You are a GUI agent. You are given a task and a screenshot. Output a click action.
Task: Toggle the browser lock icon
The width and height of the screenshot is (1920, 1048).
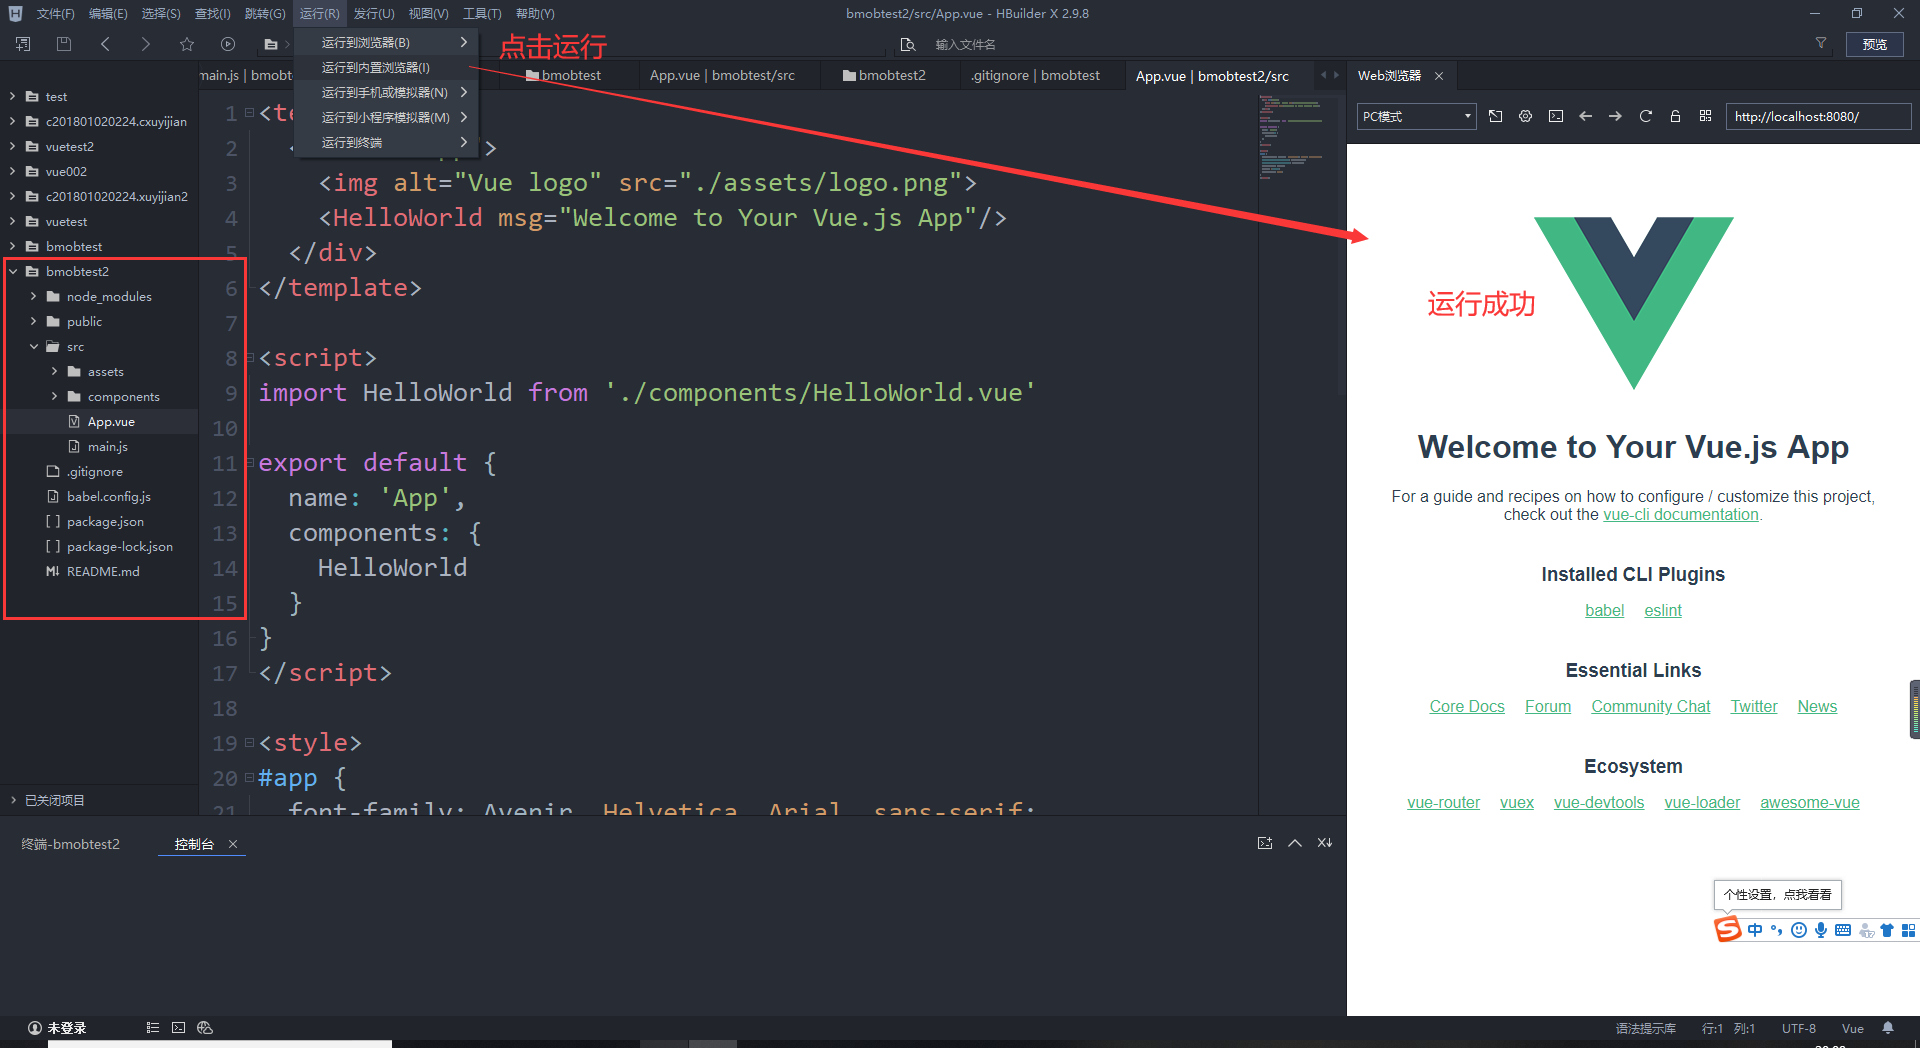click(1675, 116)
